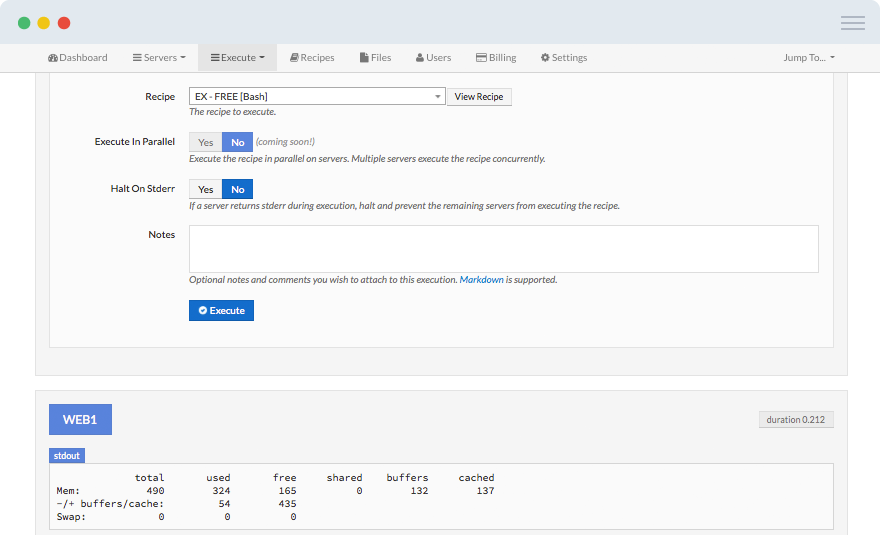Expand the Jump To... dropdown

(x=809, y=57)
